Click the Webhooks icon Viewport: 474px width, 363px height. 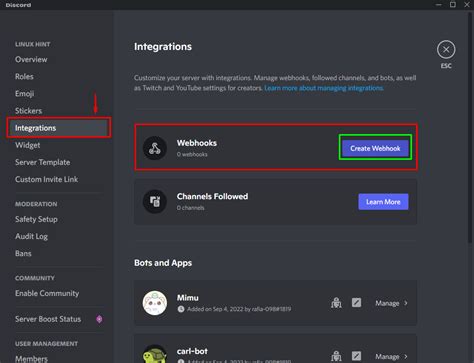(155, 148)
